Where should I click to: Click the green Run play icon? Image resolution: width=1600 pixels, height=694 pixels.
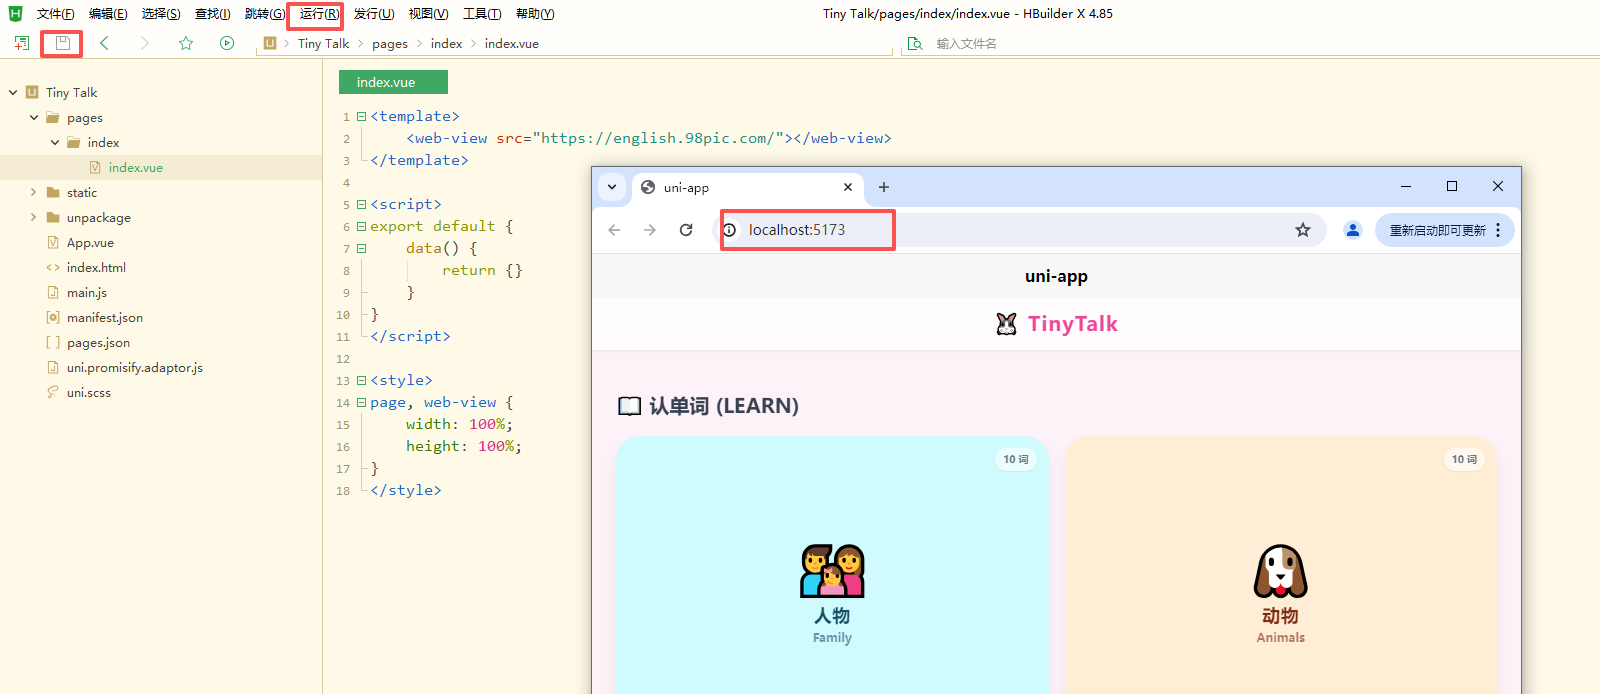coord(227,43)
